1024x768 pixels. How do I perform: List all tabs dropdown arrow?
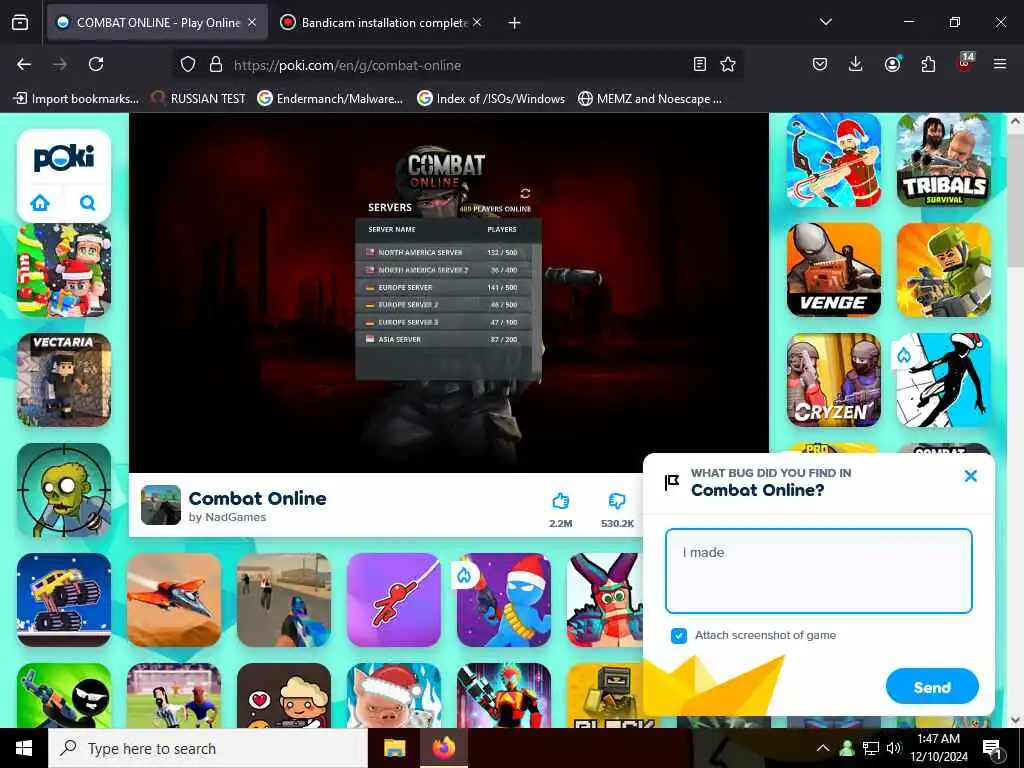point(825,22)
